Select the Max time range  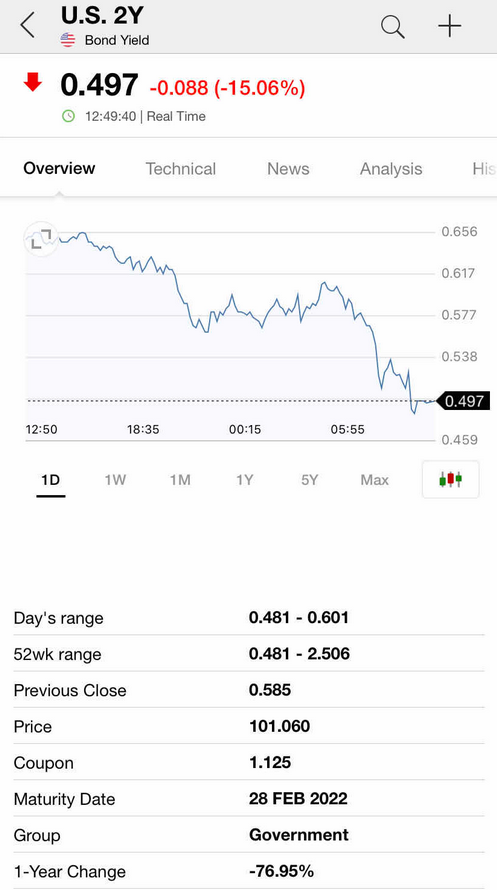374,480
